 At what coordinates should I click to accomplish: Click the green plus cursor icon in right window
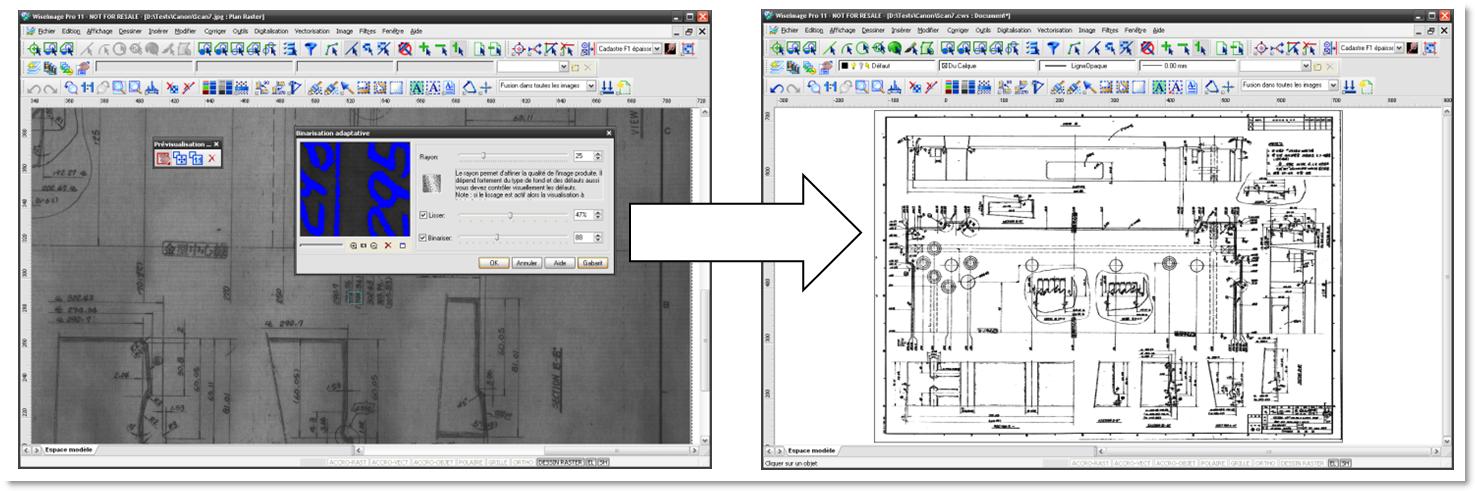[x=1167, y=48]
